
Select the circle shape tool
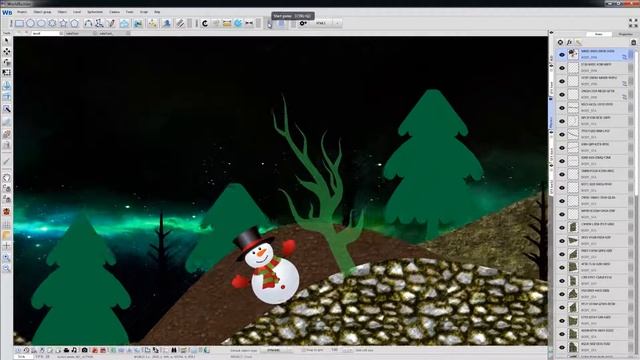coord(30,23)
